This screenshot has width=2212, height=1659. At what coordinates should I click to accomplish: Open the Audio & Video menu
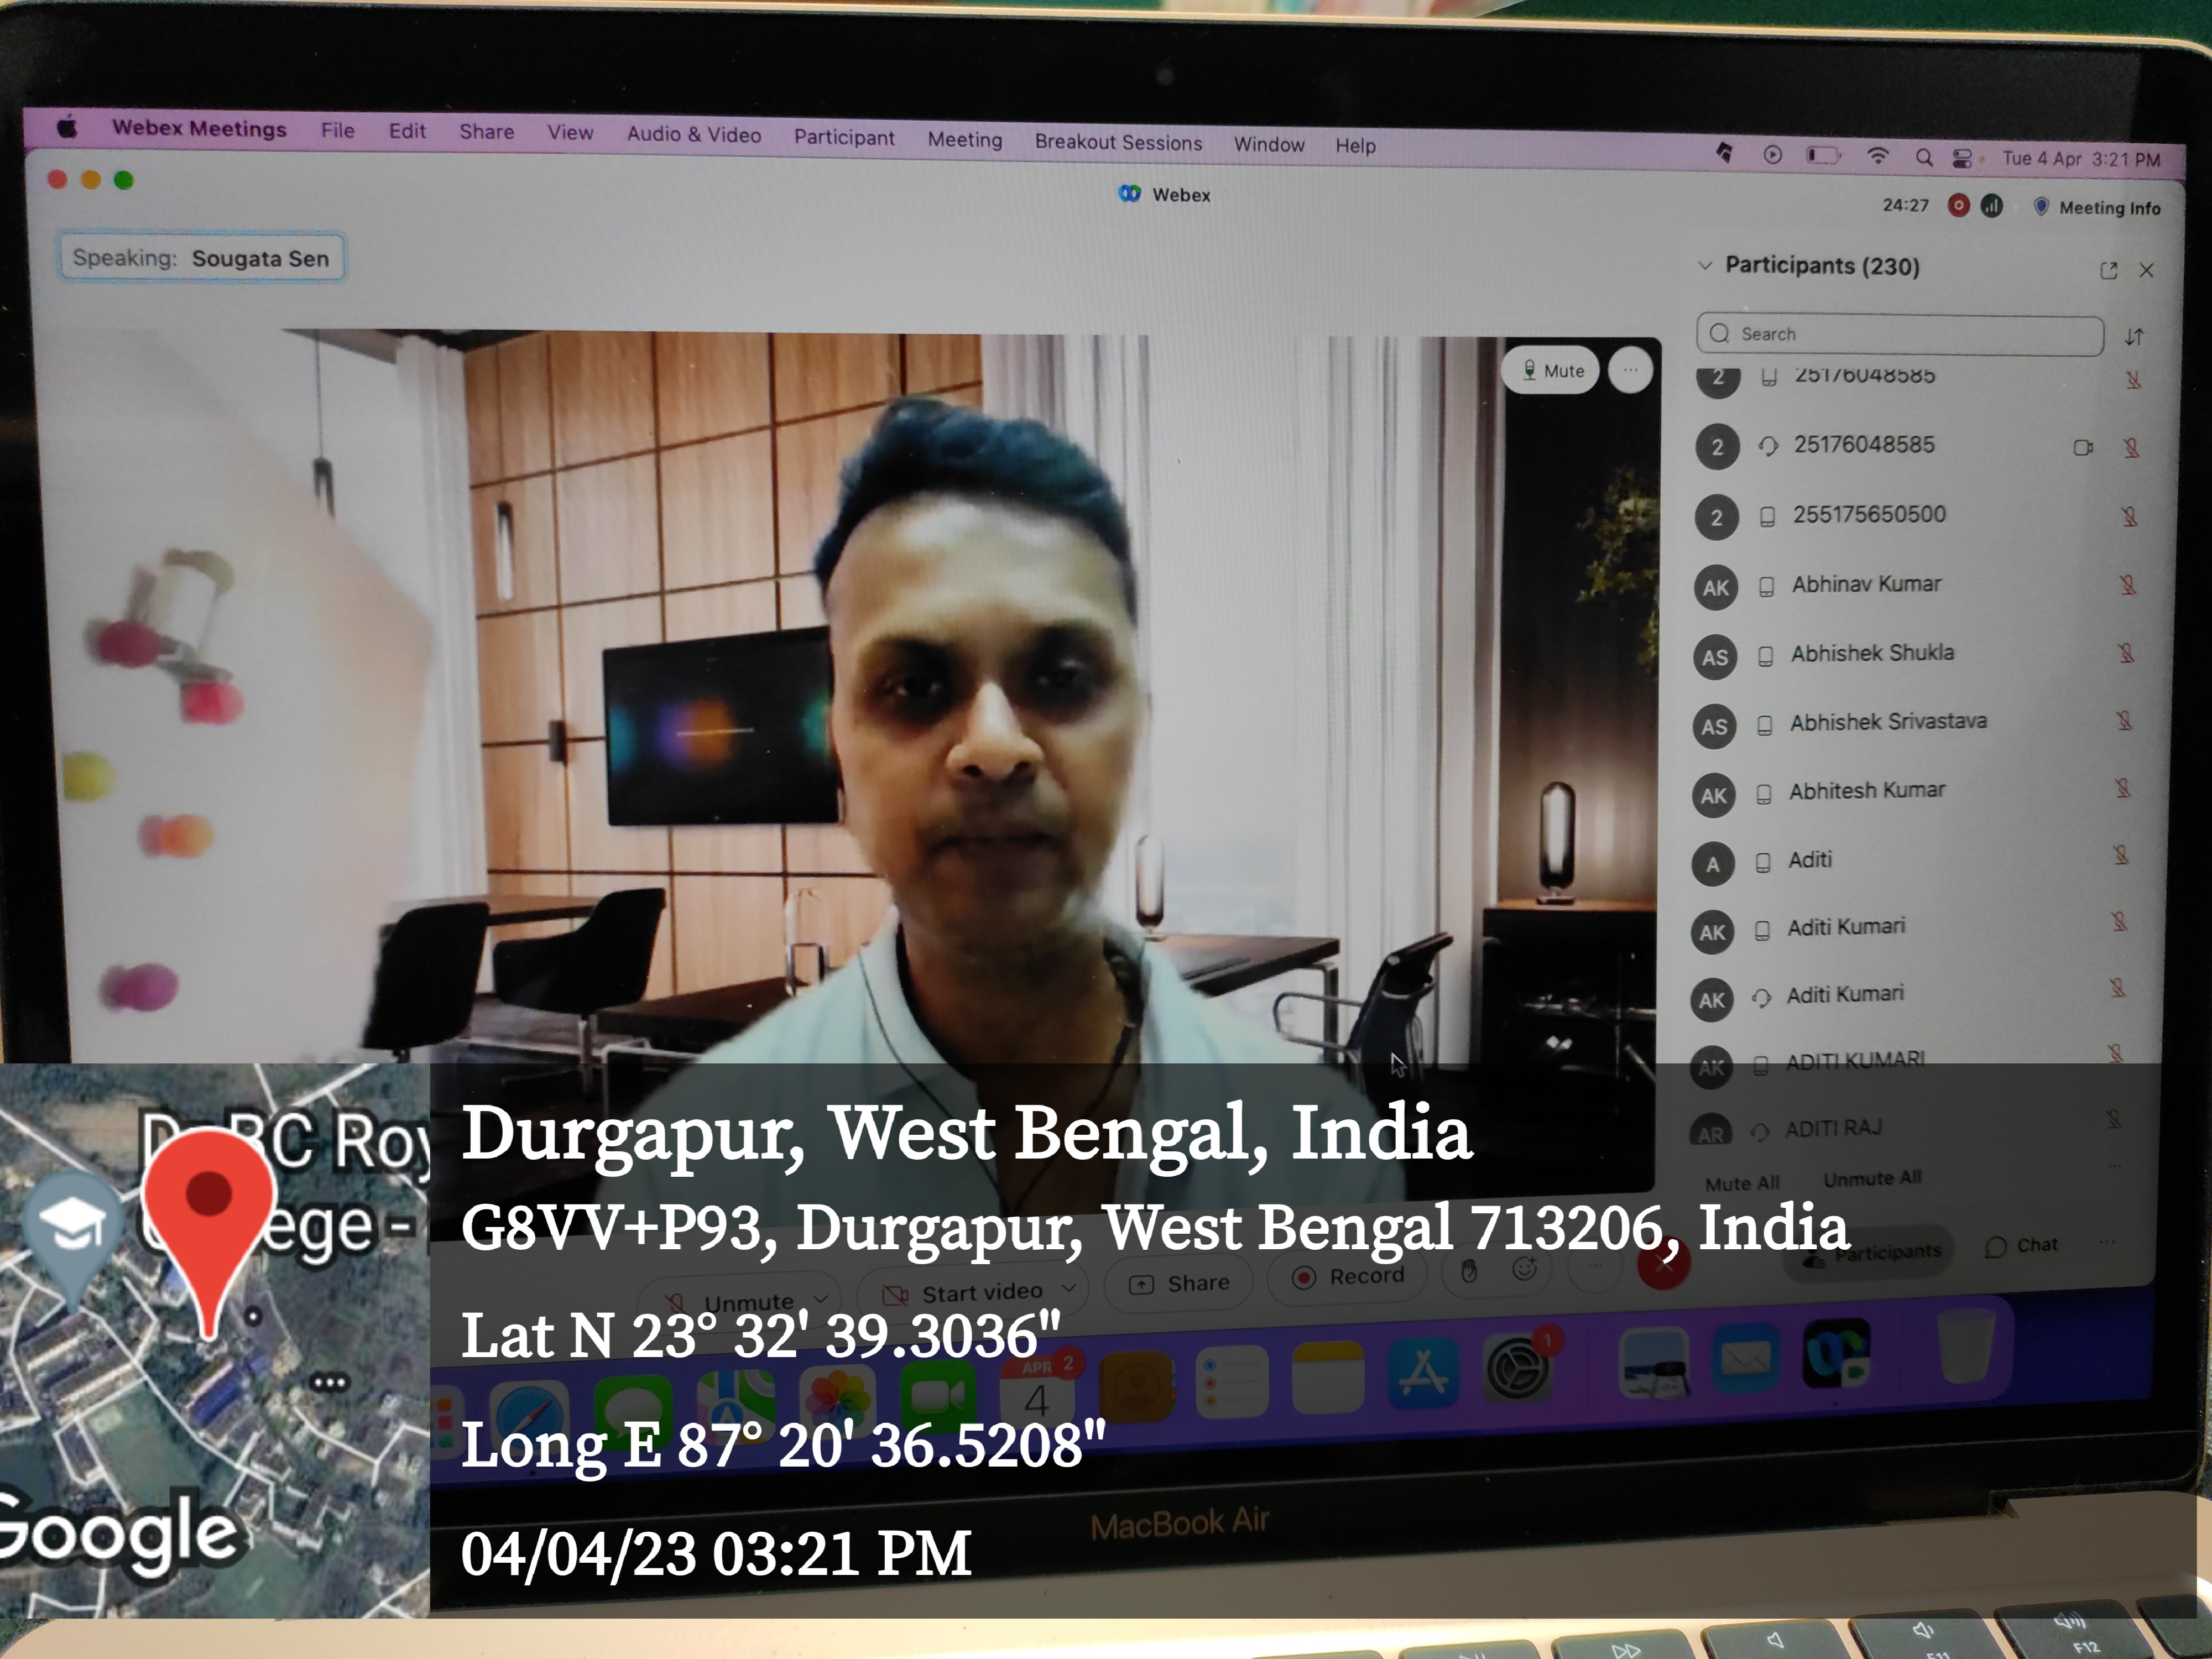pyautogui.click(x=694, y=134)
